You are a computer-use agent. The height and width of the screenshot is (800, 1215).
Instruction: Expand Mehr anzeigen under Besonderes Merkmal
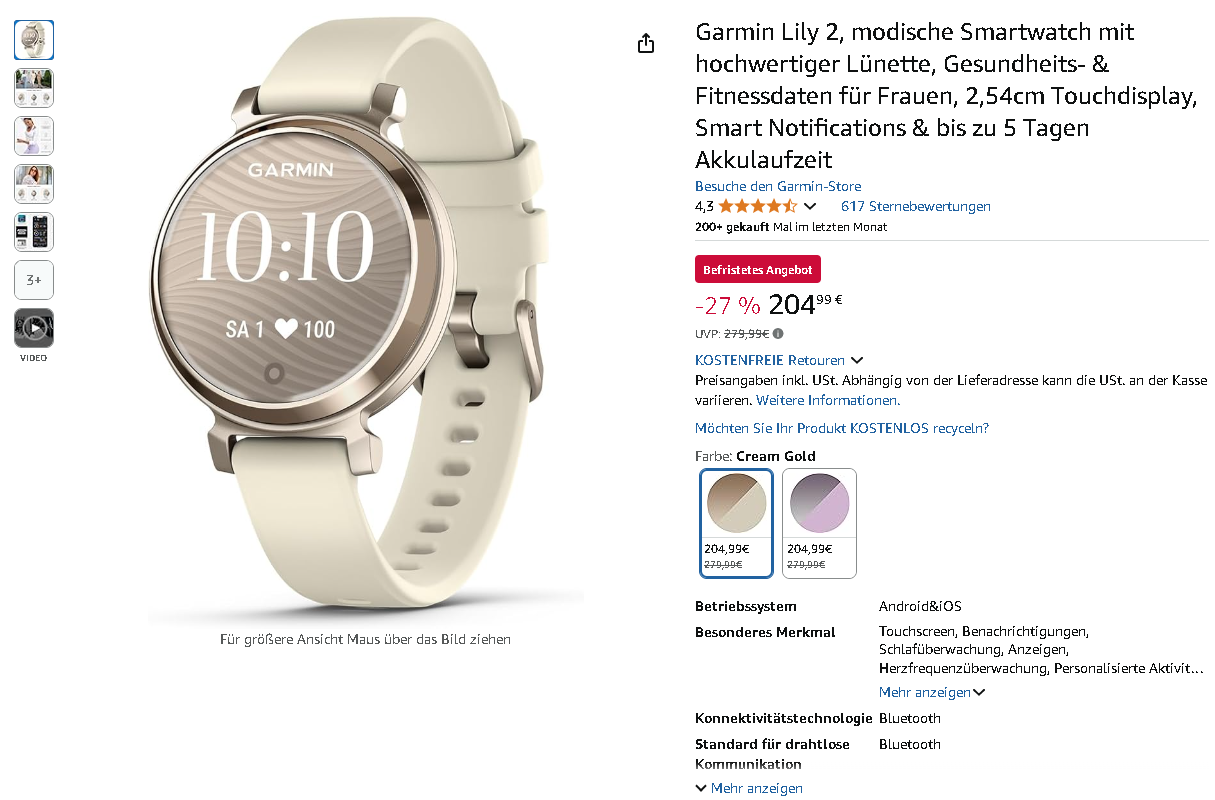[932, 692]
